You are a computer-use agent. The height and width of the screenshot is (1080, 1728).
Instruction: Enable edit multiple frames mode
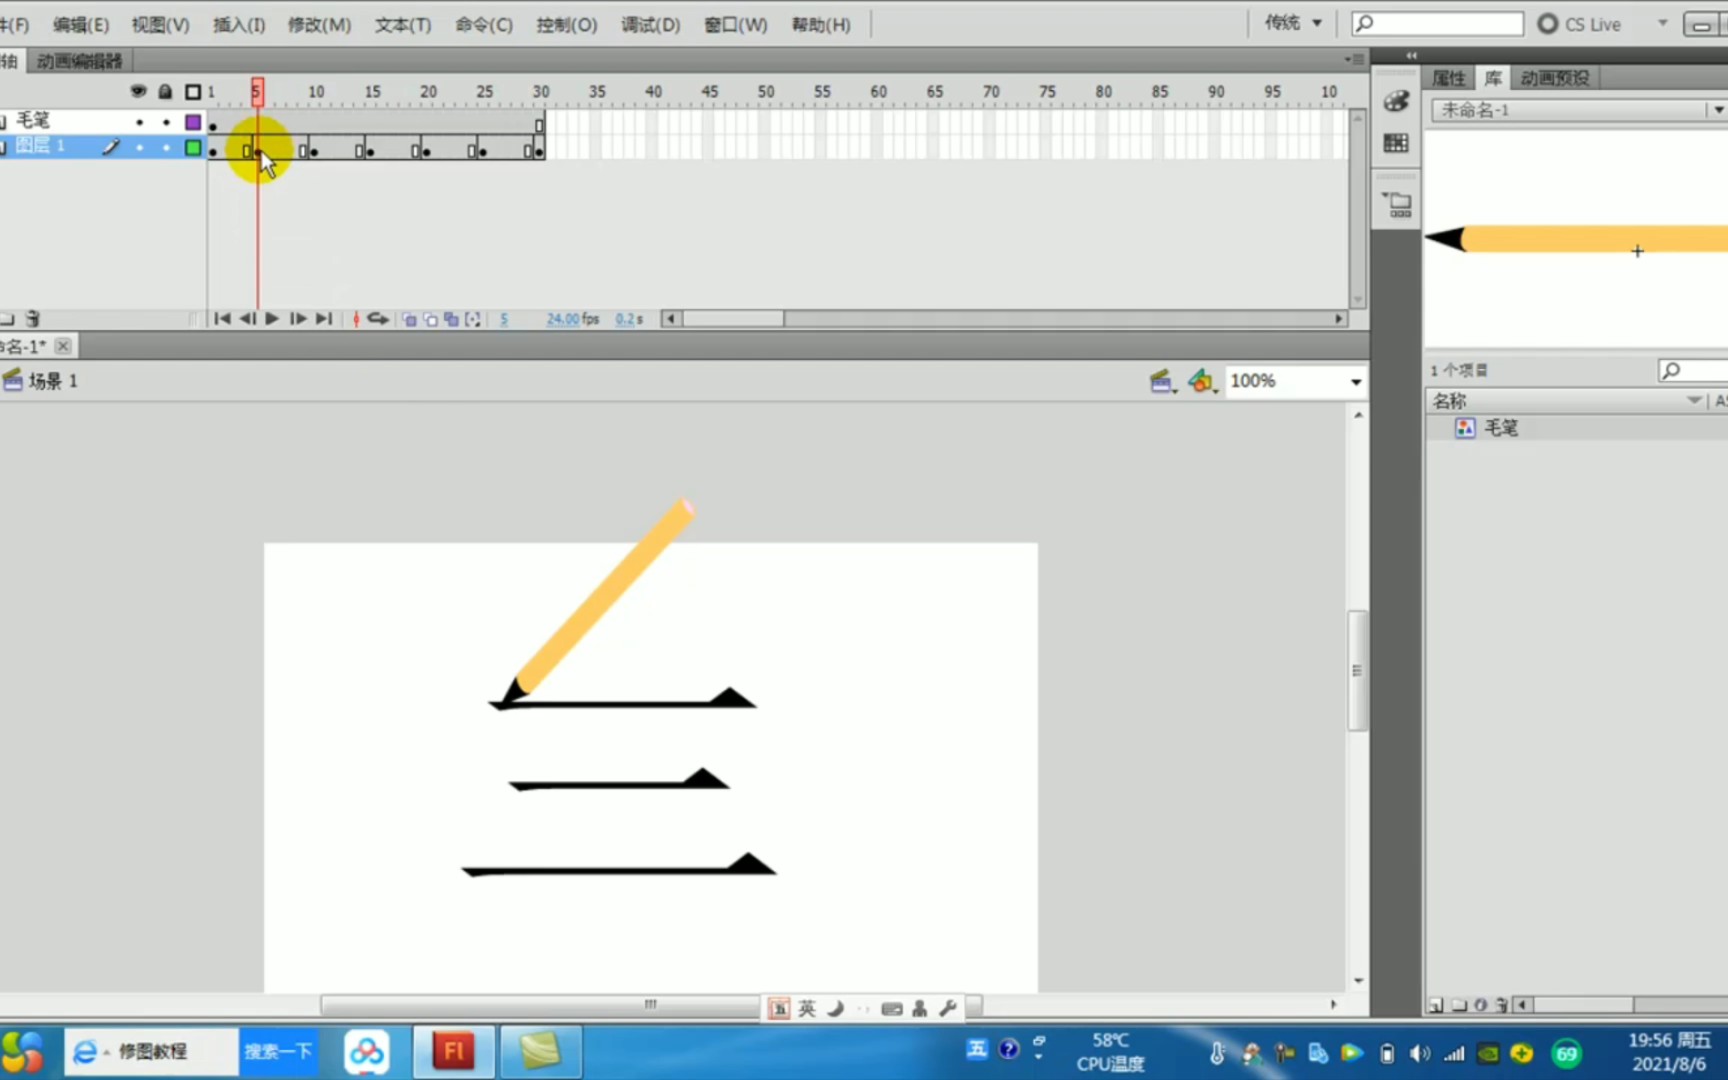[x=452, y=318]
